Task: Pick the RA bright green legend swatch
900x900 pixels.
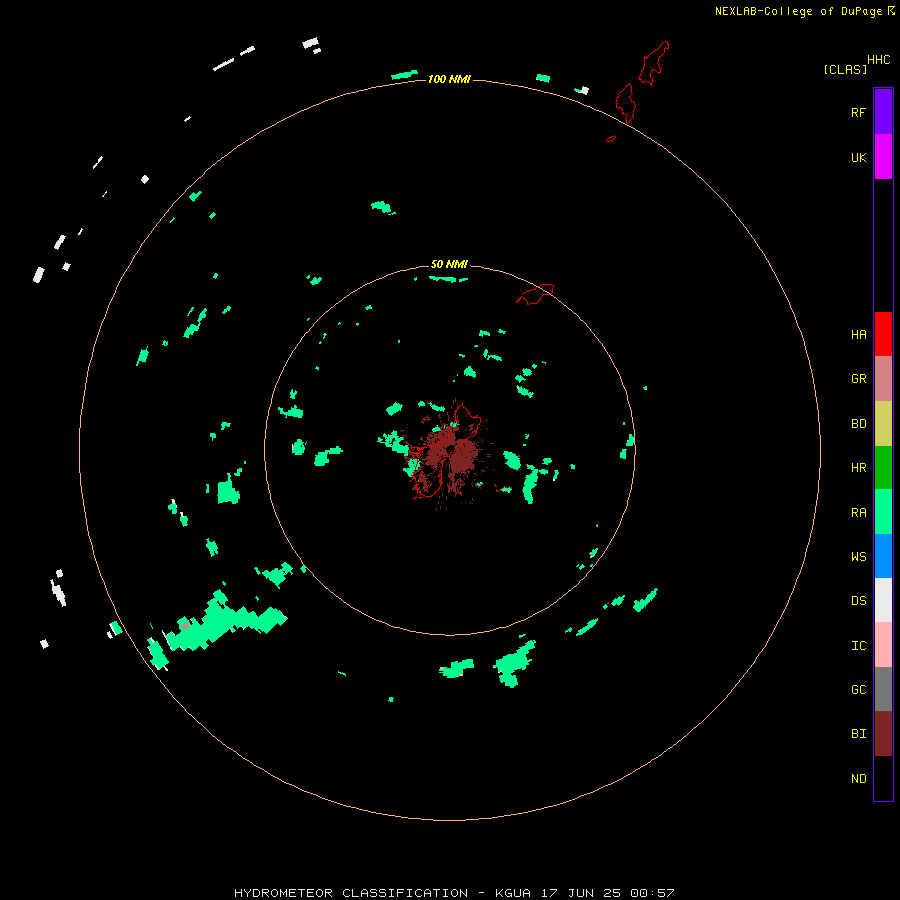Action: (x=883, y=512)
